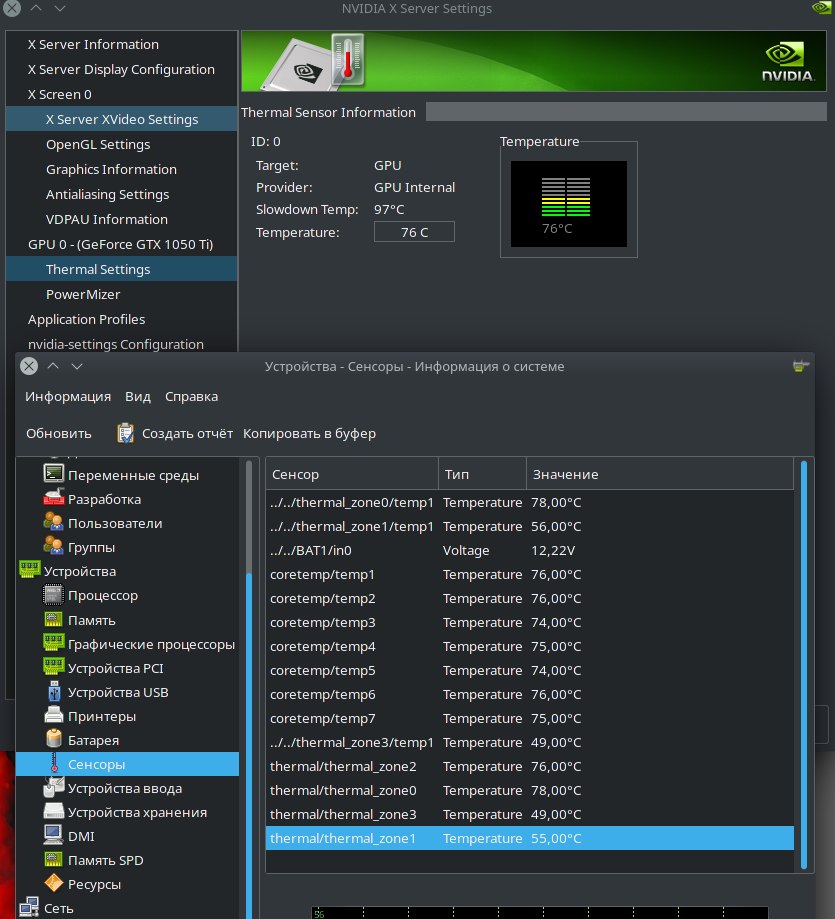Viewport: 835px width, 919px height.
Task: Click the Устройства USB stick icon
Action: (54, 691)
